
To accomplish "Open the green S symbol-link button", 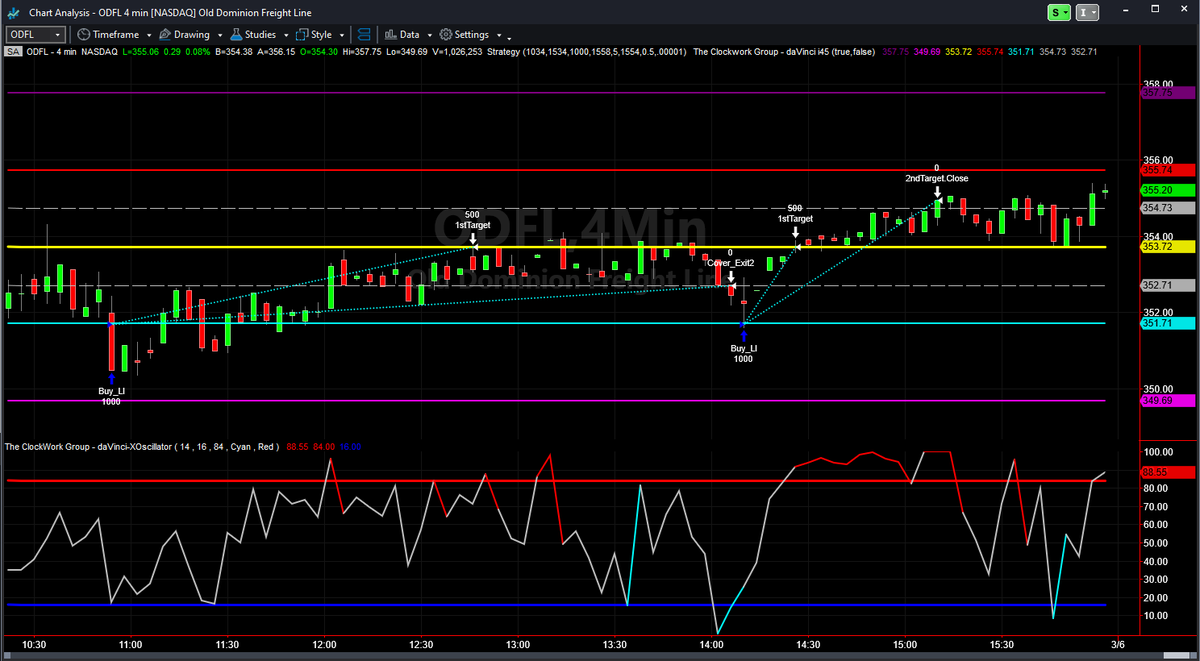I will (x=1059, y=12).
